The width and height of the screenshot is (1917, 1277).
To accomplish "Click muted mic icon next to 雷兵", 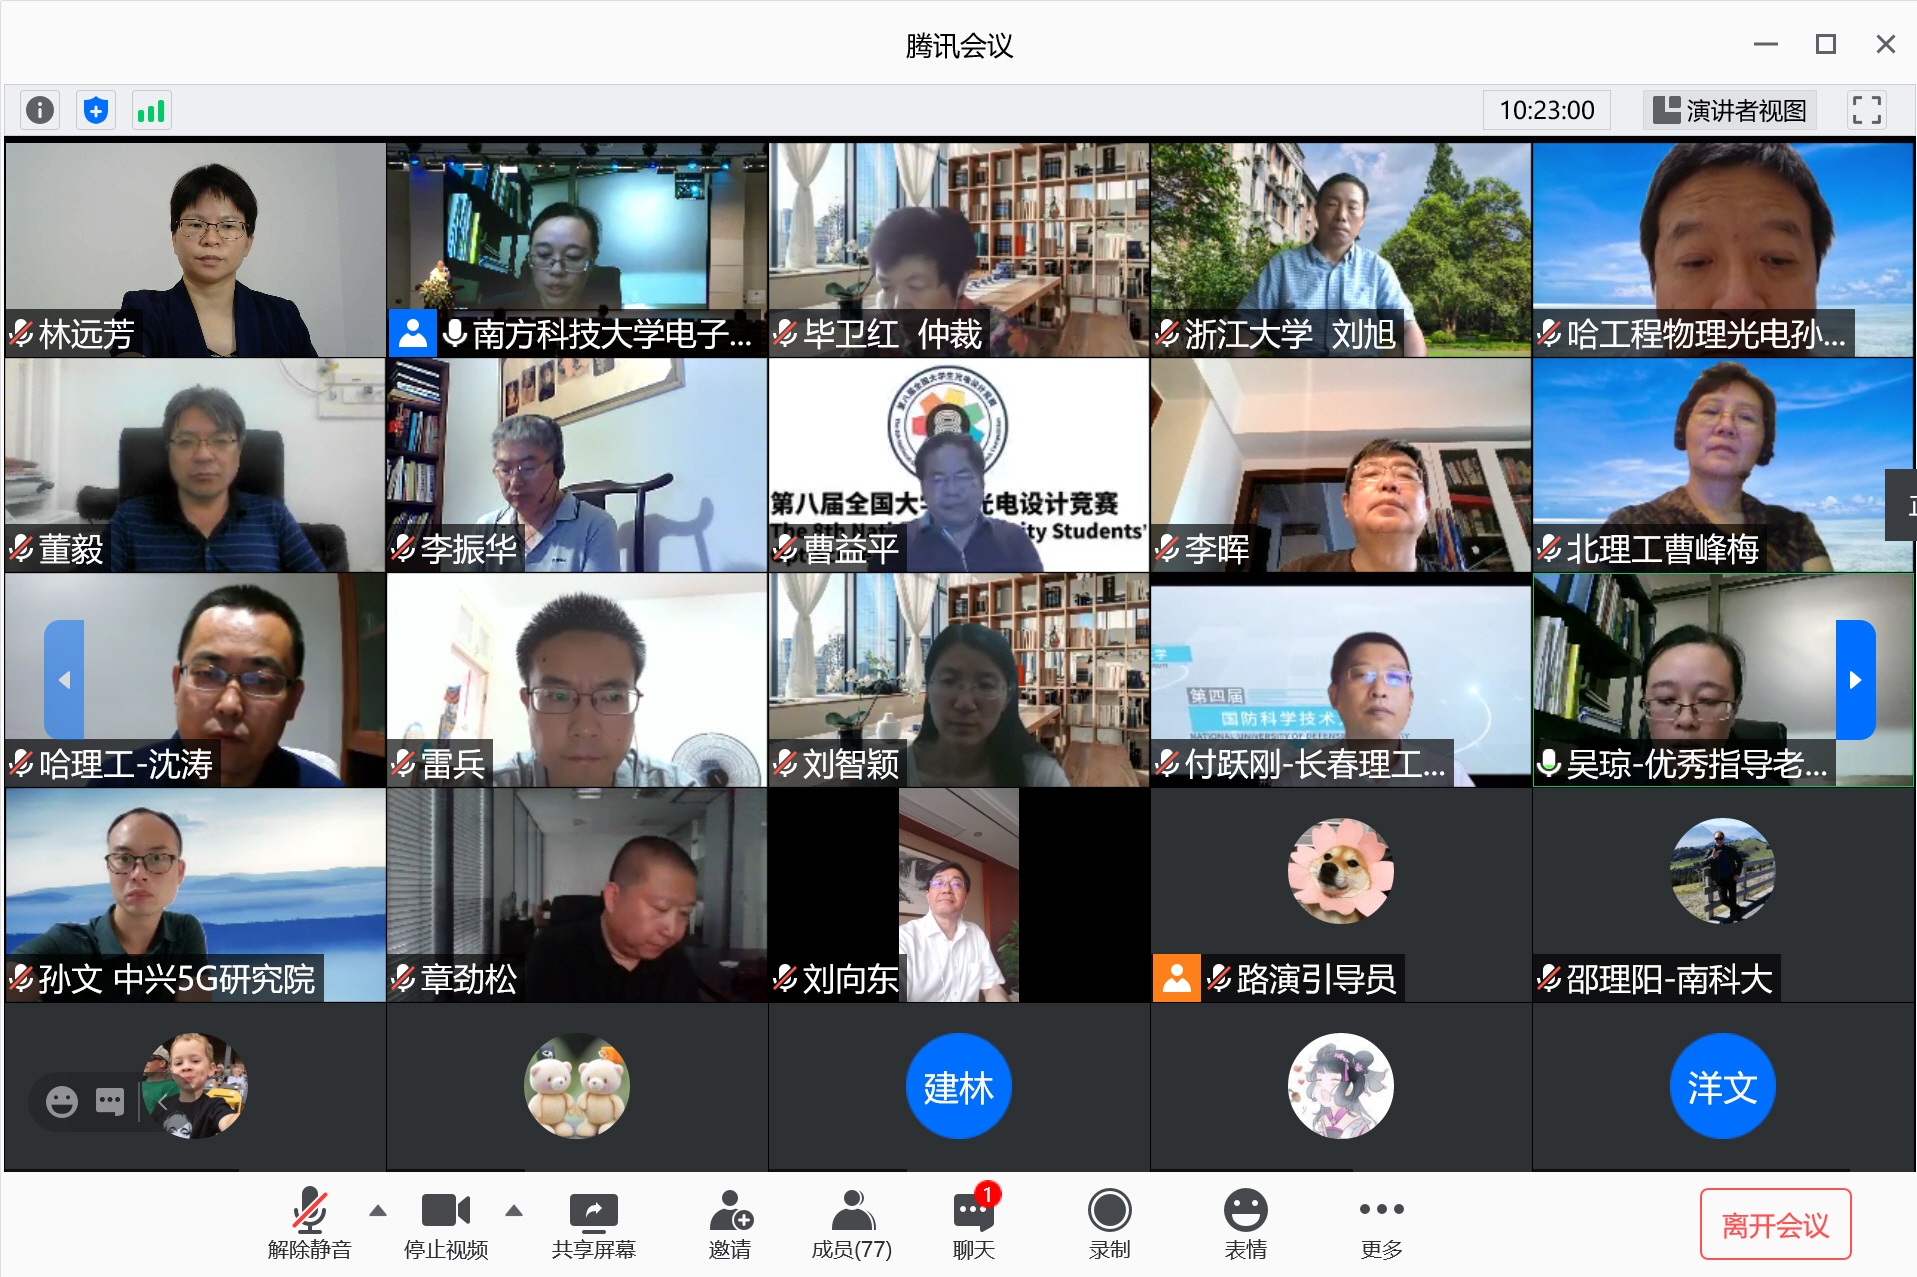I will (403, 764).
